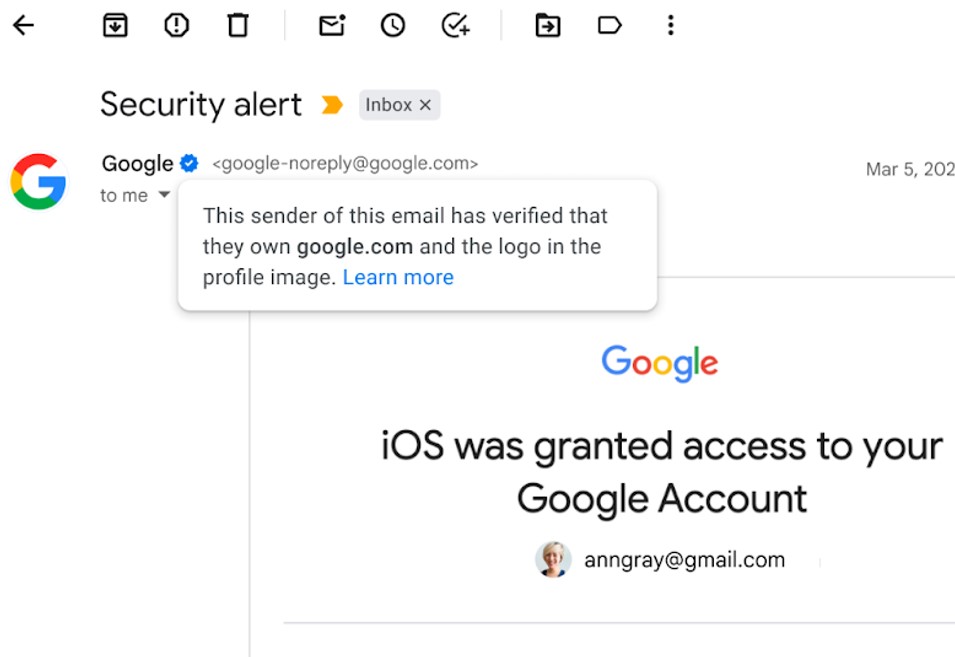This screenshot has height=657, width=955.
Task: Toggle the yellow importance marker
Action: click(x=332, y=105)
